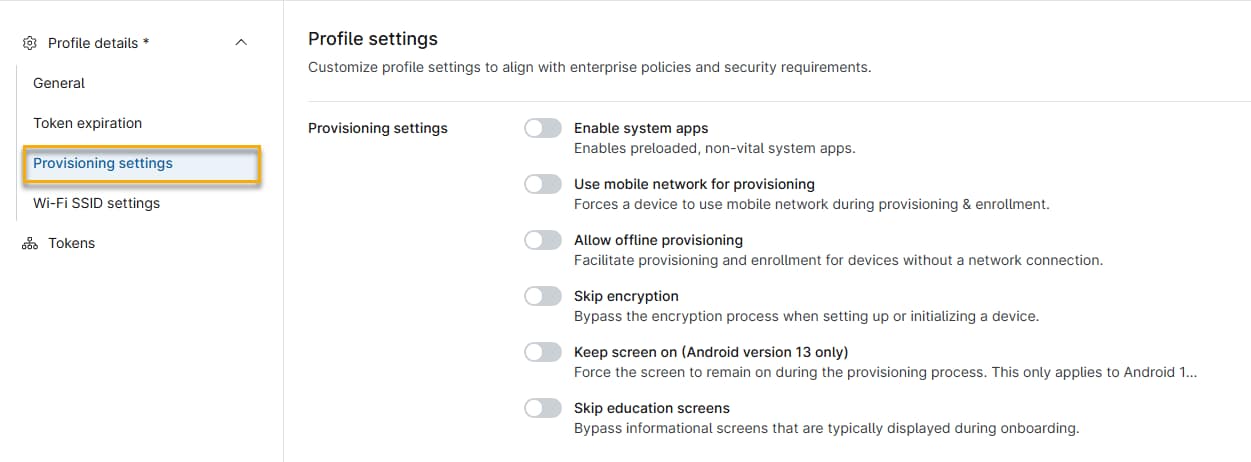The height and width of the screenshot is (462, 1251).
Task: Click the Profile details sidebar label
Action: coord(99,43)
